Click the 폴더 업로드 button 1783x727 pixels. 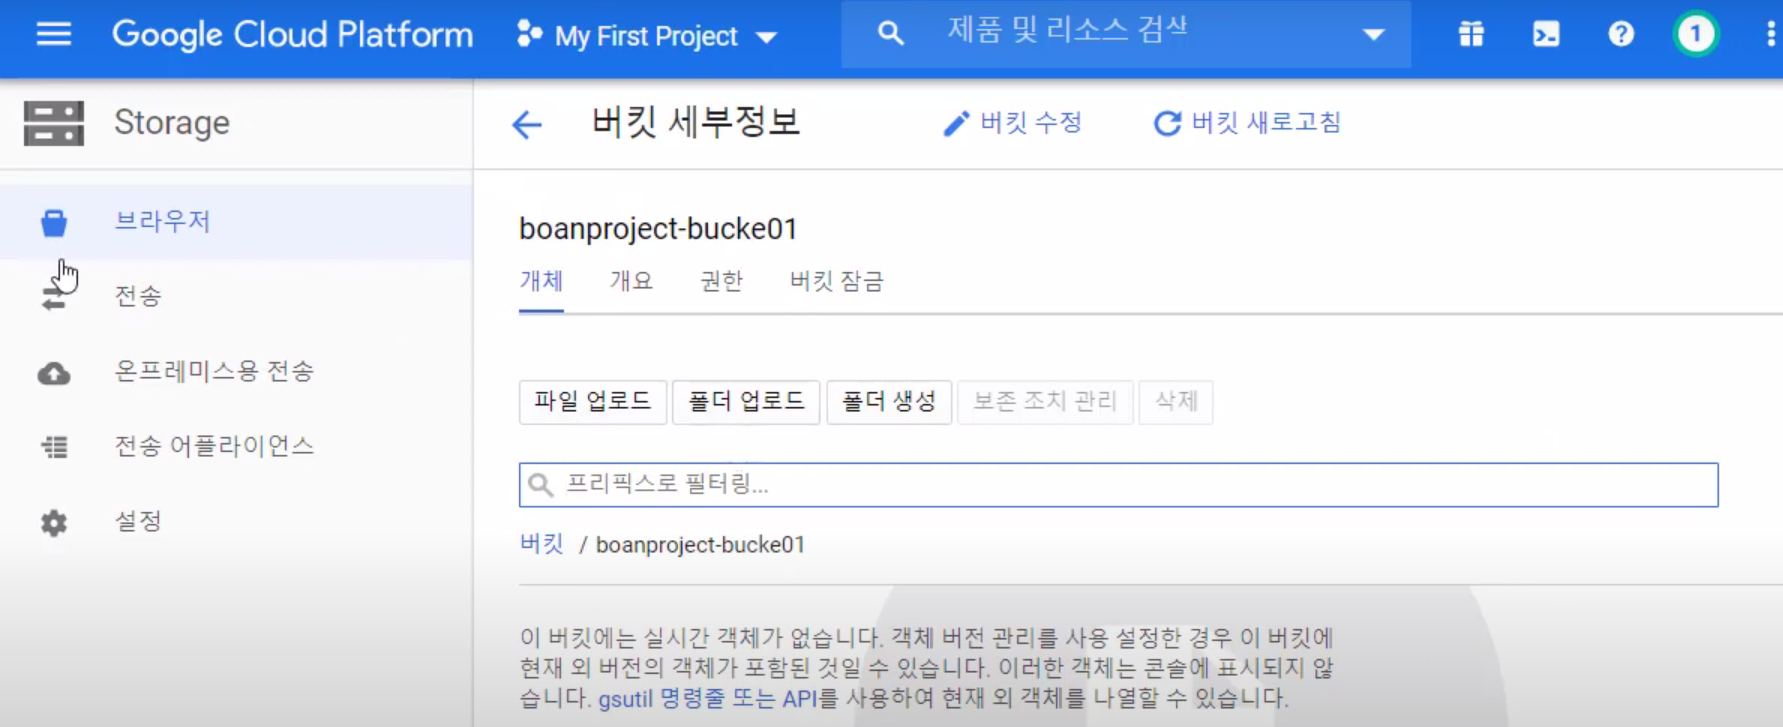click(746, 402)
